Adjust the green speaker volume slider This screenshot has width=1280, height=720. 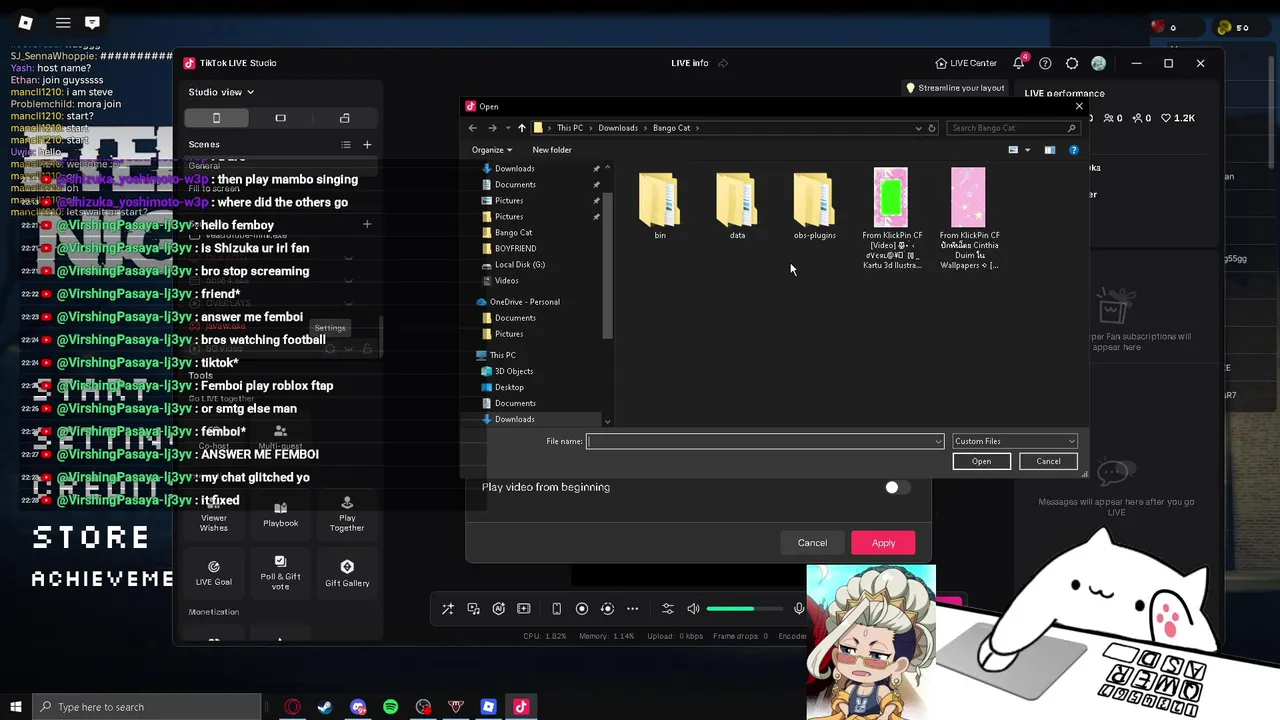tap(743, 609)
